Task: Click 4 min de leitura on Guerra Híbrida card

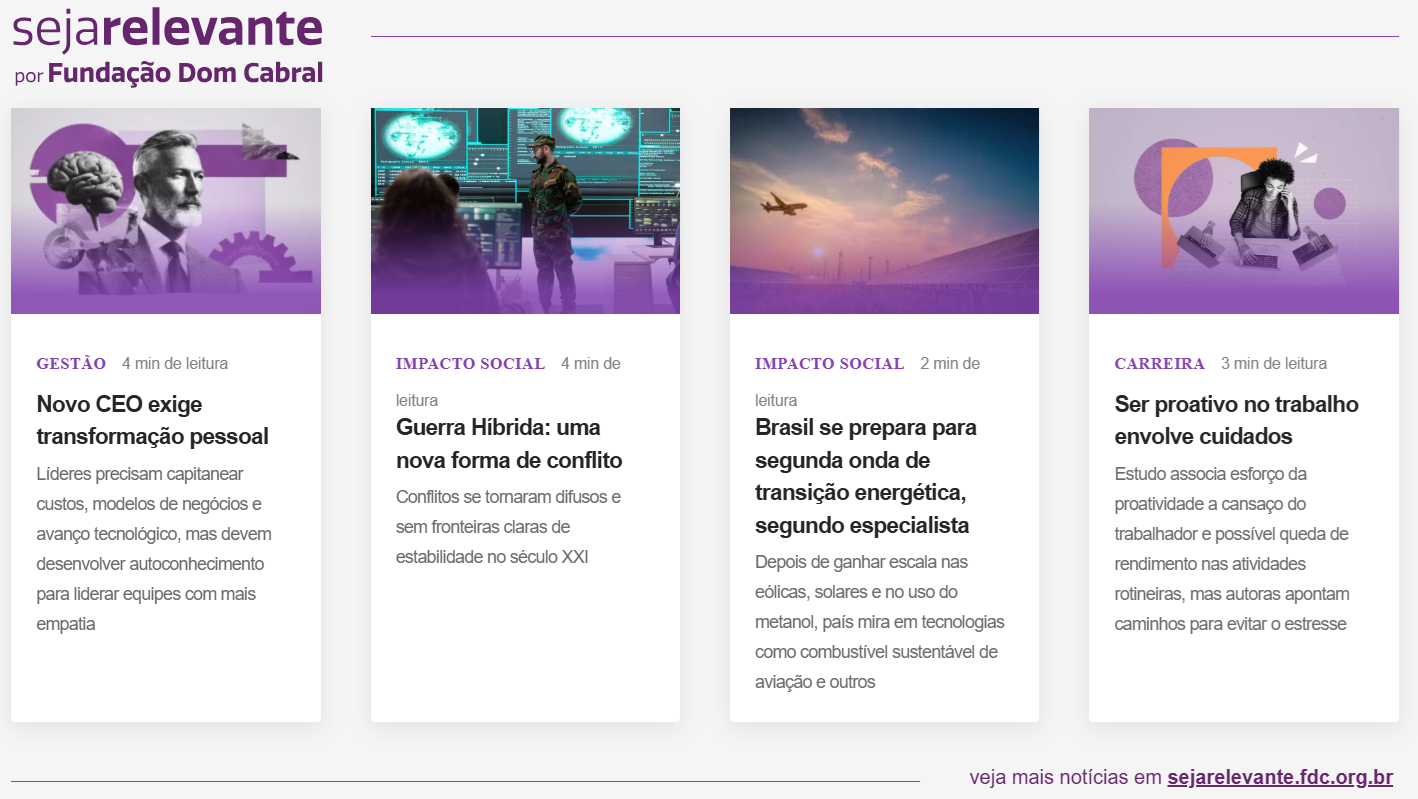Action: pyautogui.click(x=508, y=382)
